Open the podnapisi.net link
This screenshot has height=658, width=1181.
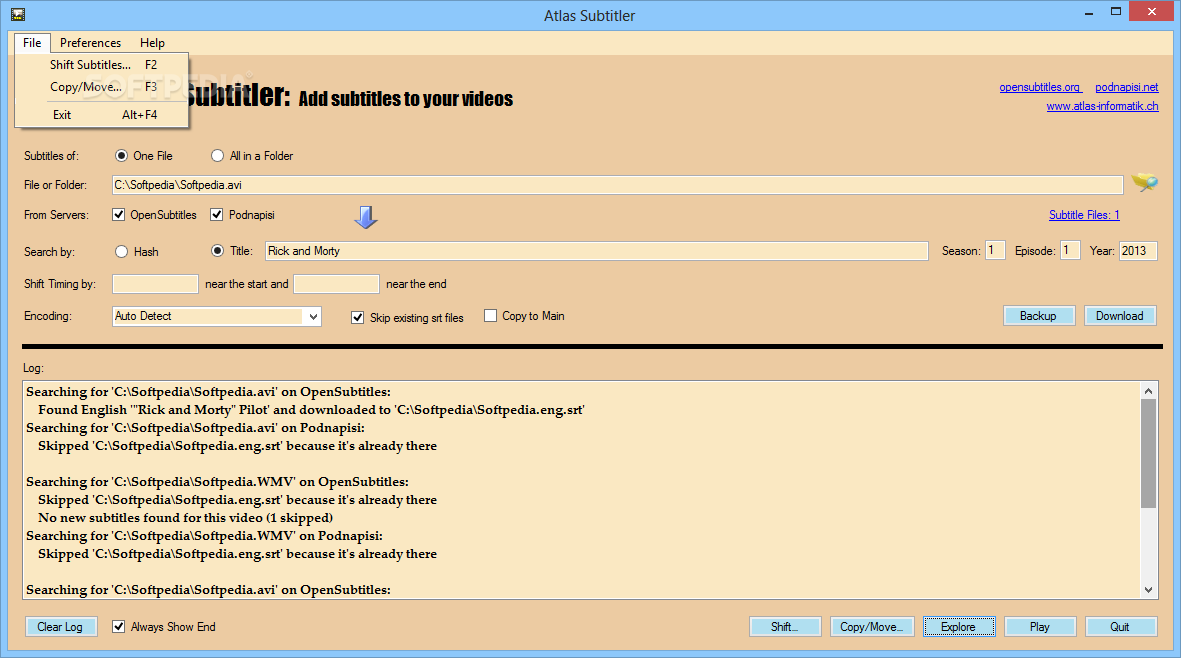(1127, 87)
